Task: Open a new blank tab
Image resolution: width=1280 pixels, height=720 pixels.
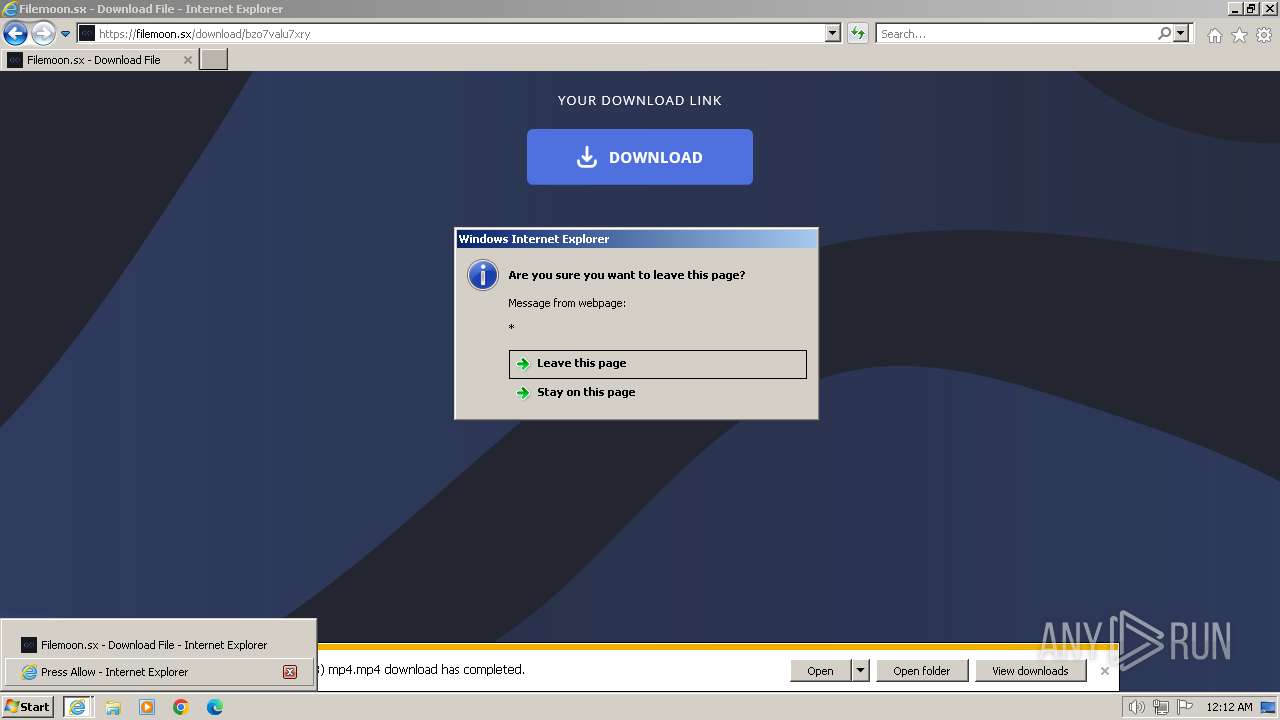Action: (x=214, y=60)
